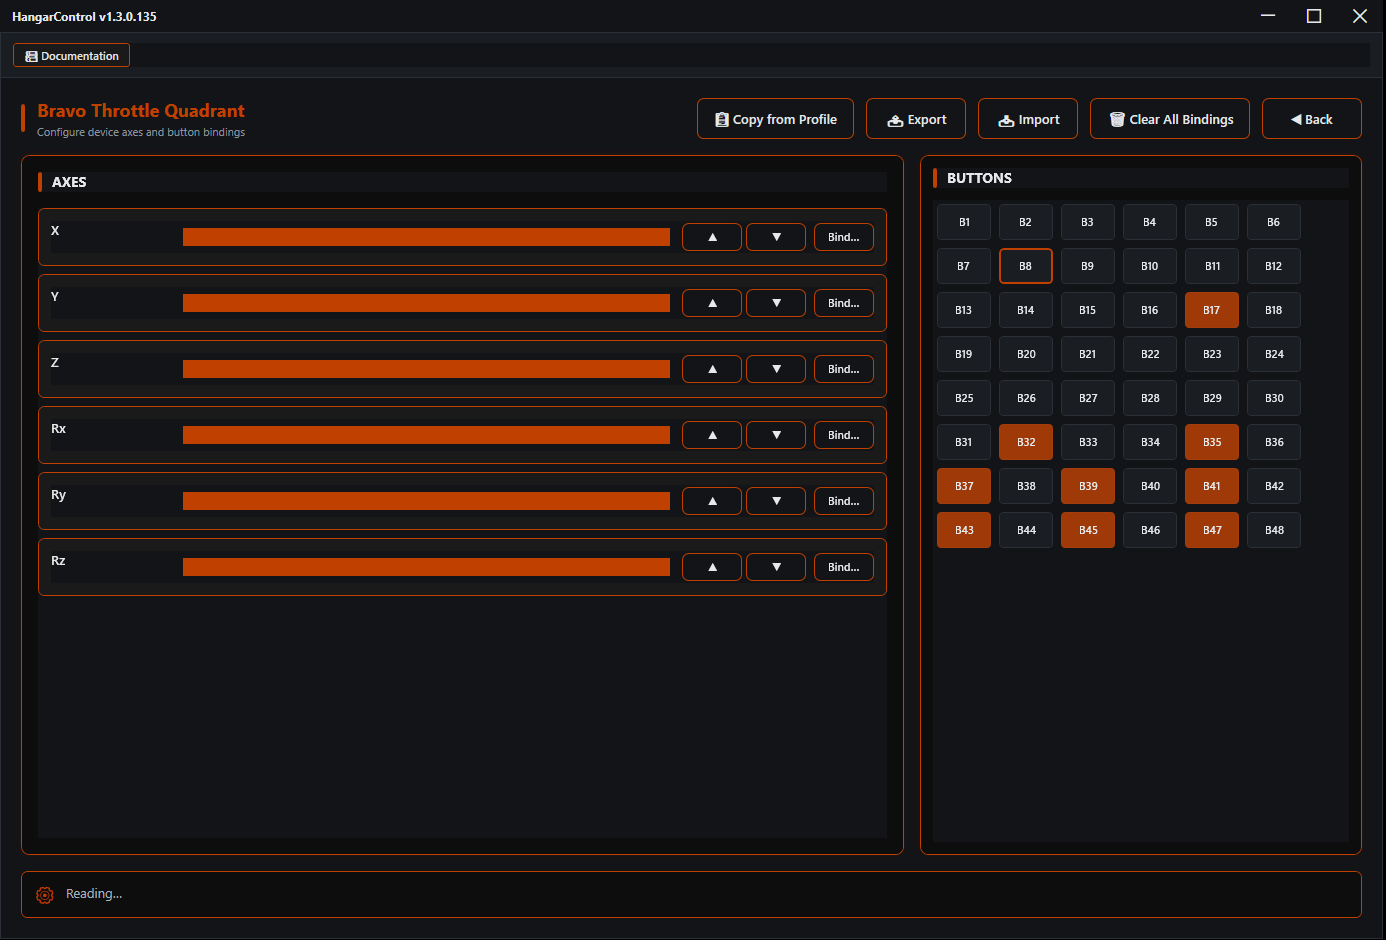Click the up arrow for the Z axis

point(711,368)
